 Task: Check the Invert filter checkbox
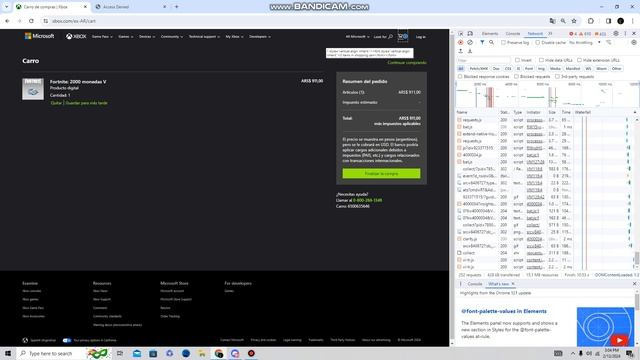click(517, 60)
